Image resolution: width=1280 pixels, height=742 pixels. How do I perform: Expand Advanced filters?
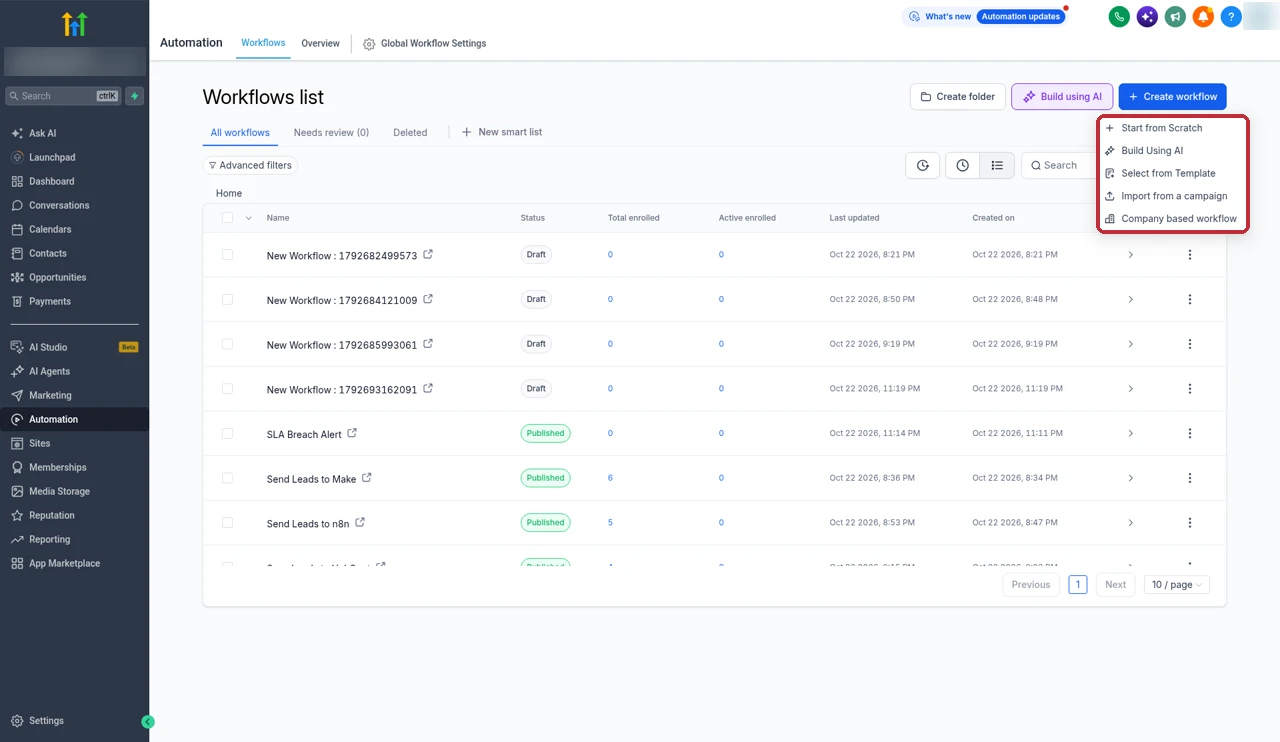pos(250,166)
